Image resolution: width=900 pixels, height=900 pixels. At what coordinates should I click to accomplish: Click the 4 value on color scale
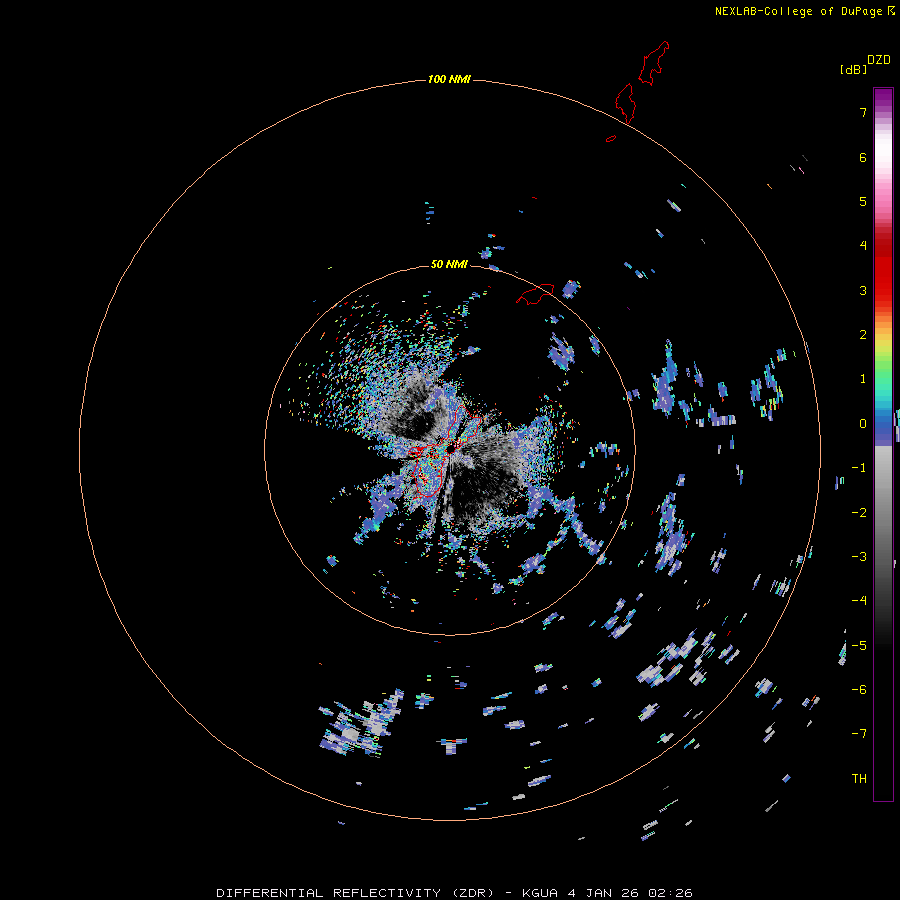click(x=863, y=246)
